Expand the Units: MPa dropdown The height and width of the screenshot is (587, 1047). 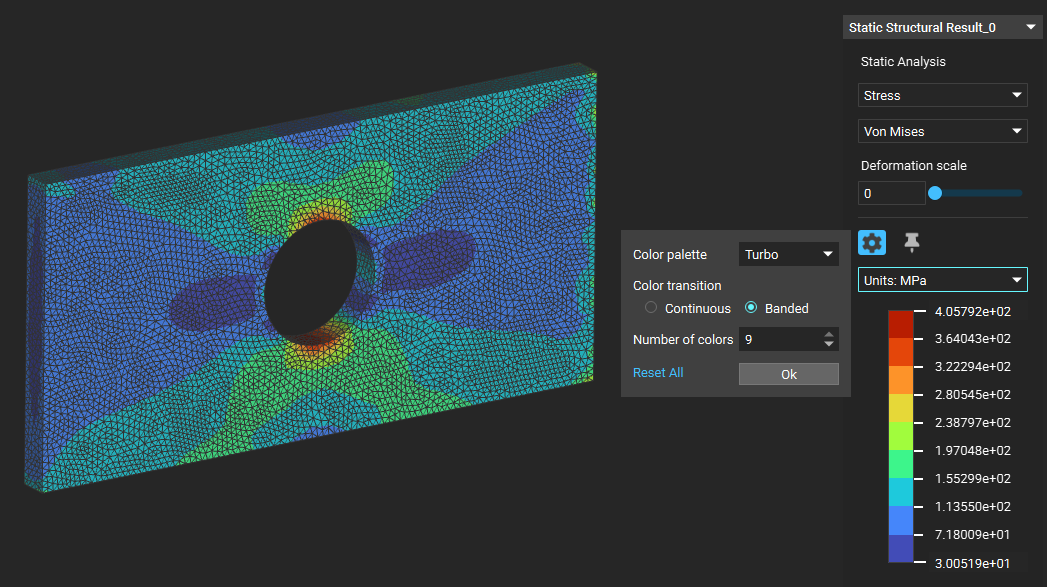(942, 280)
